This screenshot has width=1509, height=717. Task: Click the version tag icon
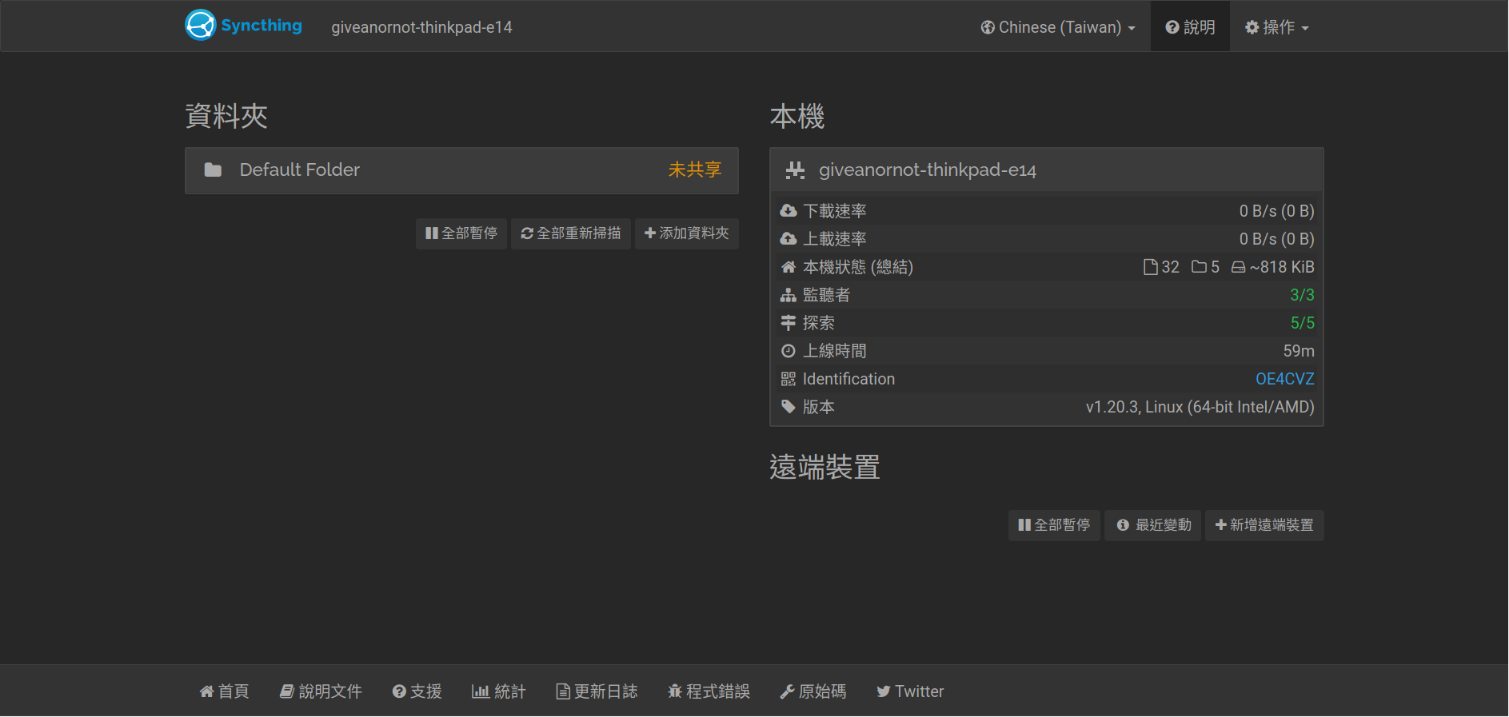pos(788,407)
